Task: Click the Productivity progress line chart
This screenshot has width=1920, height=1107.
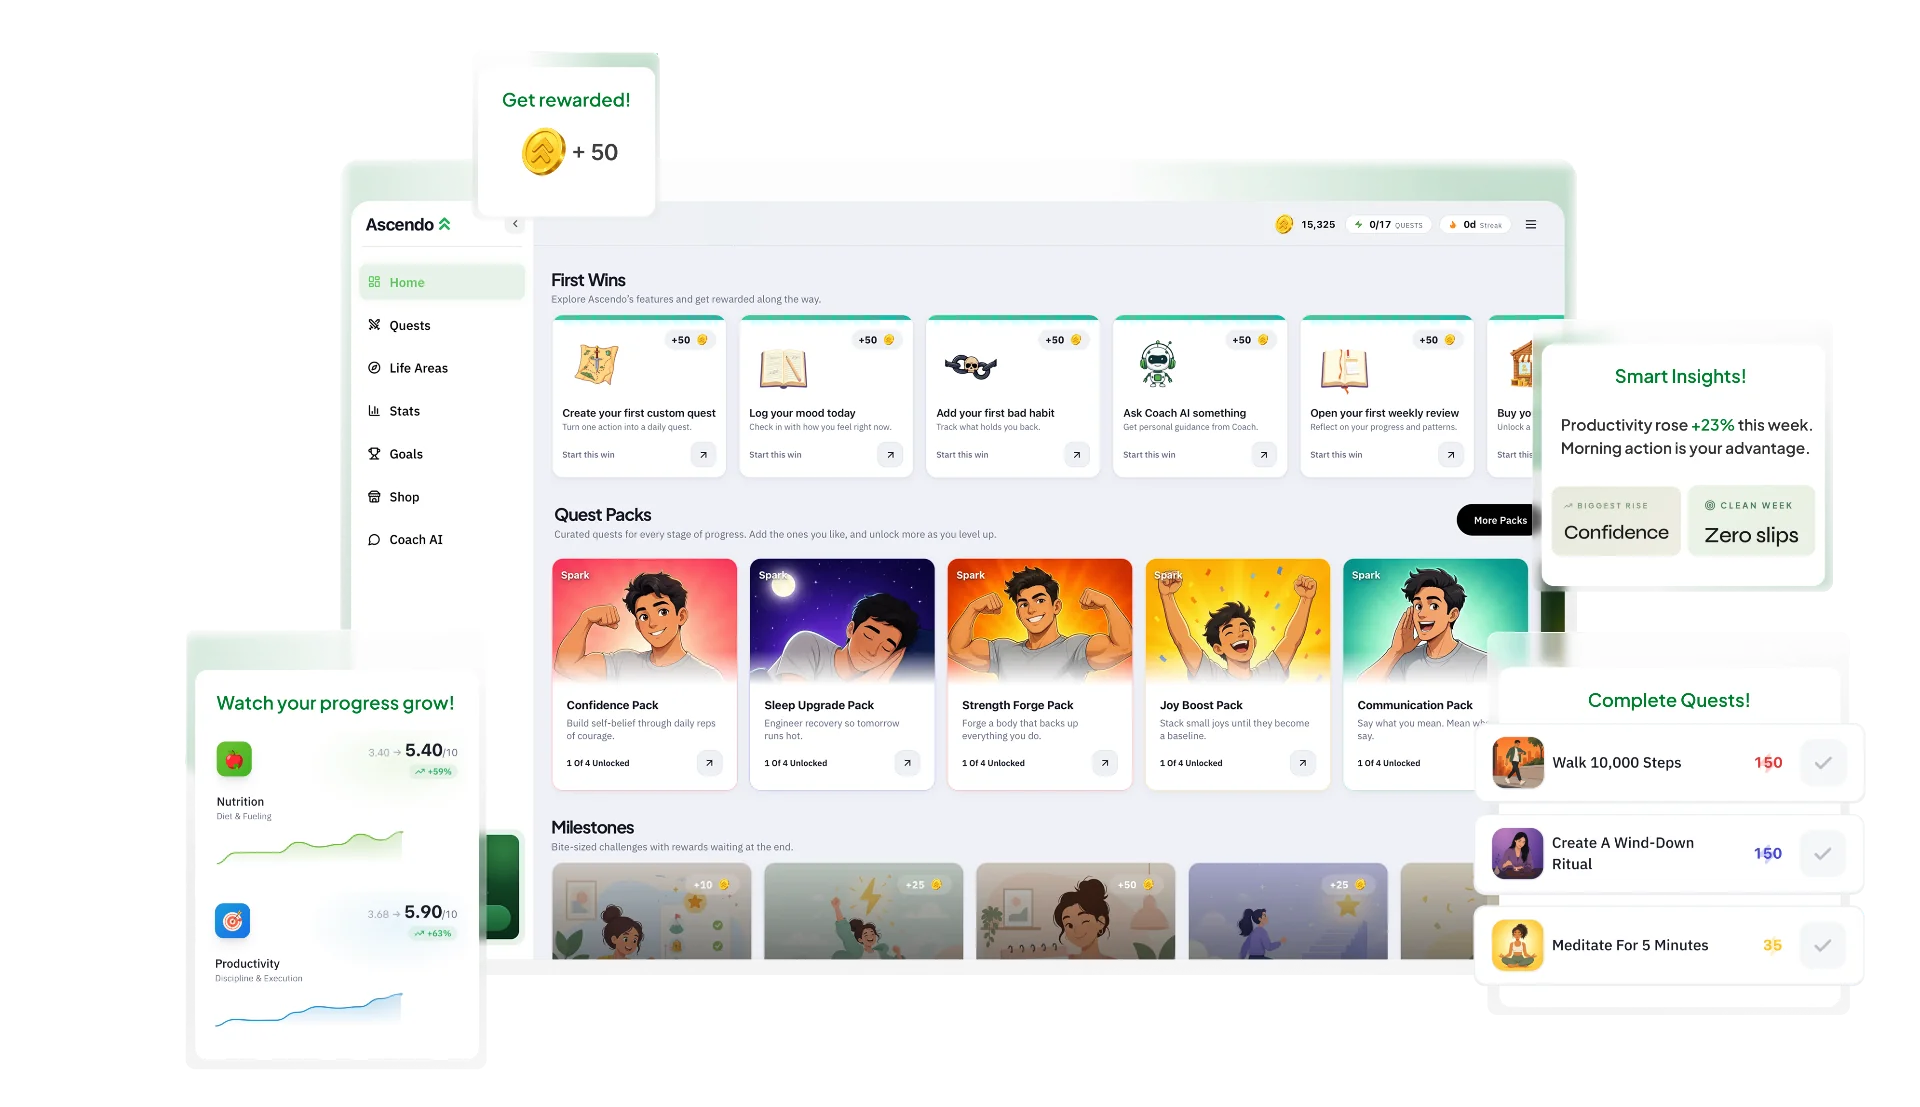Action: tap(309, 1010)
